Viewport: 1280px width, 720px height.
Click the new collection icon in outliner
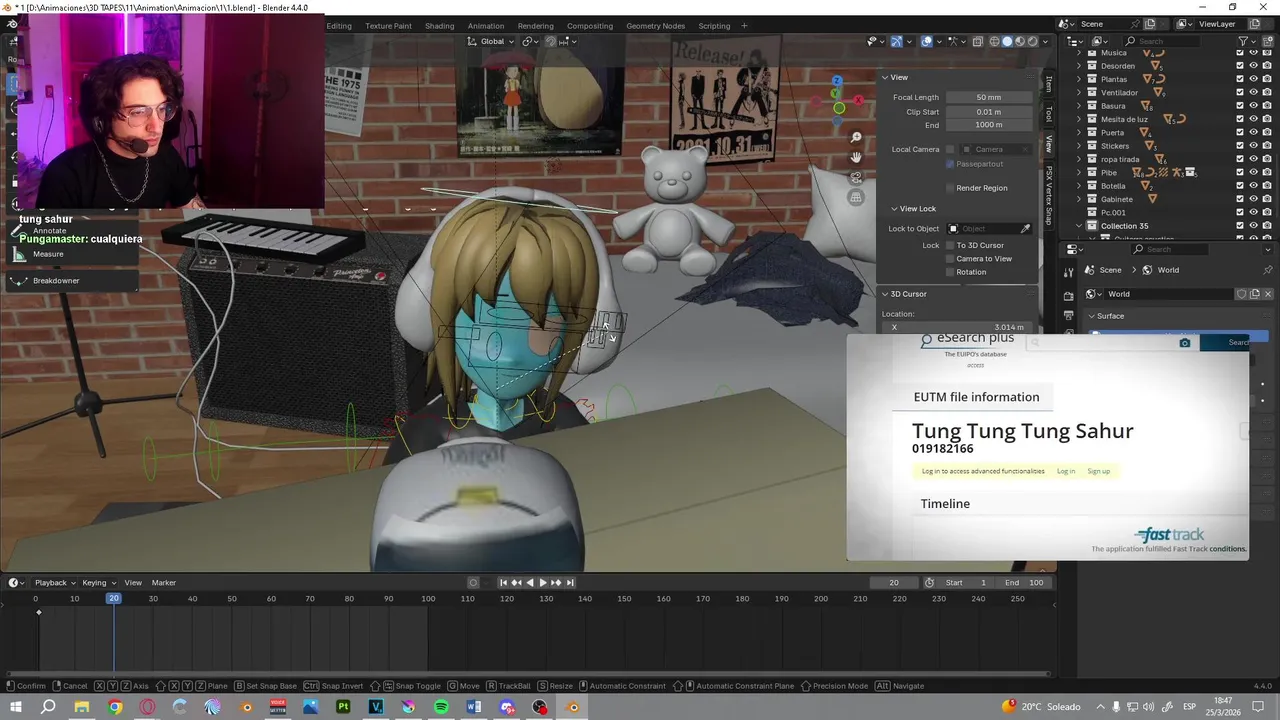pyautogui.click(x=1266, y=41)
